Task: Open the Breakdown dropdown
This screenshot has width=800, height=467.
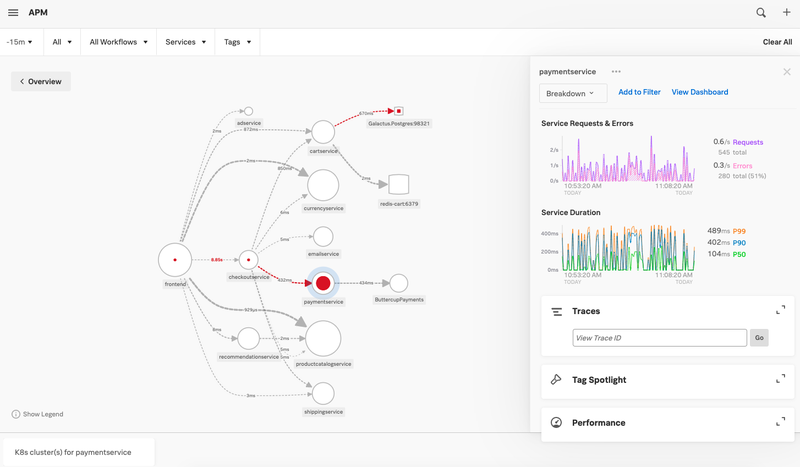Action: [x=573, y=93]
